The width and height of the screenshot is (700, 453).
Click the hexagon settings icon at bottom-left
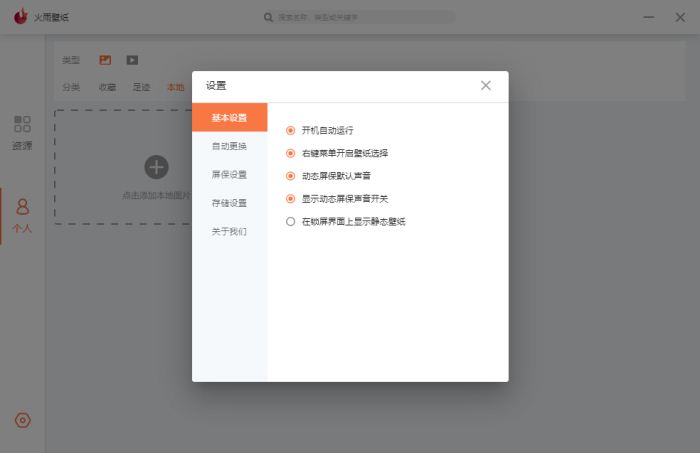pos(23,420)
